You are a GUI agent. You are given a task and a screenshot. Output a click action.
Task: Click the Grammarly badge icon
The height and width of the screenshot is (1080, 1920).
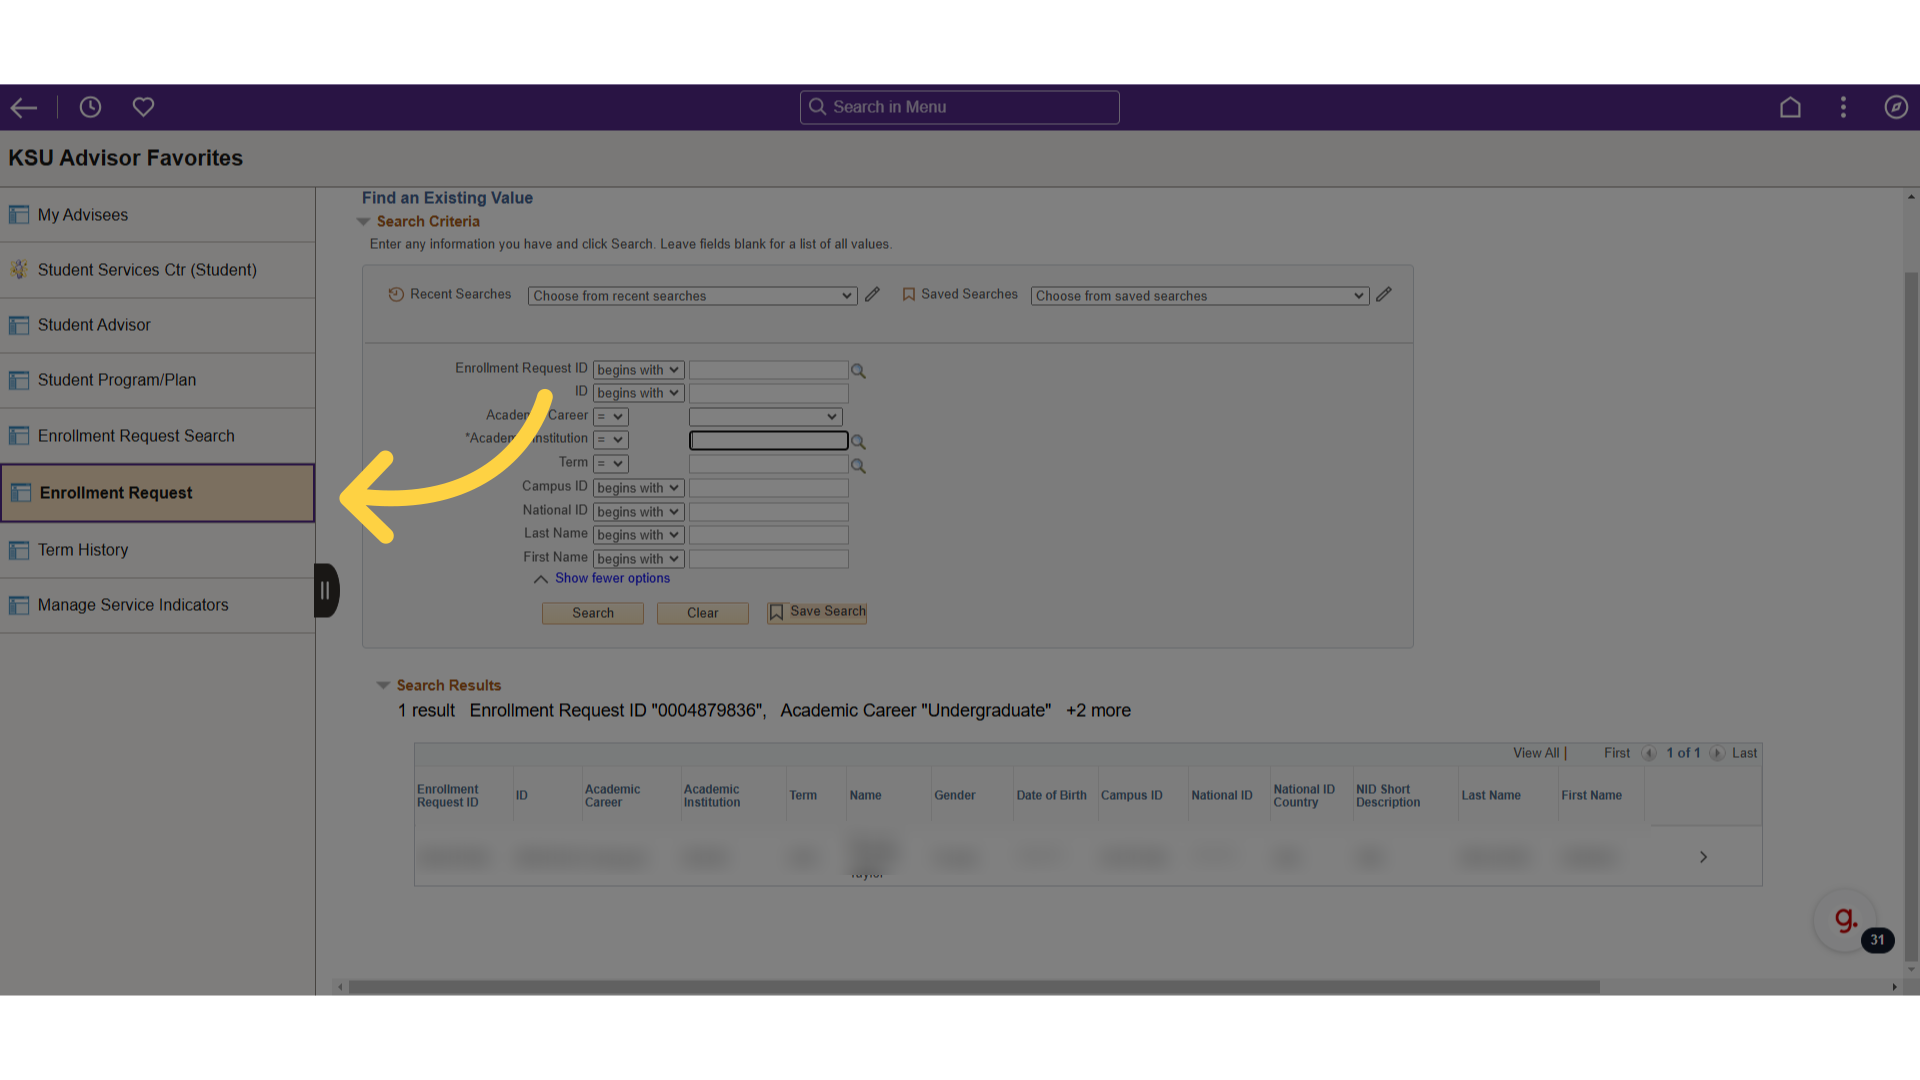1845,920
